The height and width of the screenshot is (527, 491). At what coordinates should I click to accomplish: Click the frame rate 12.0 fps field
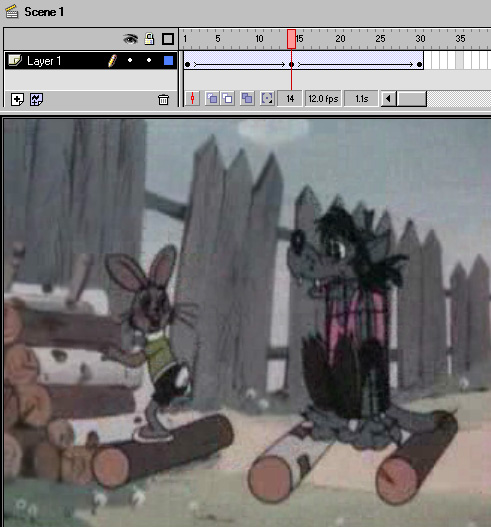pyautogui.click(x=323, y=98)
